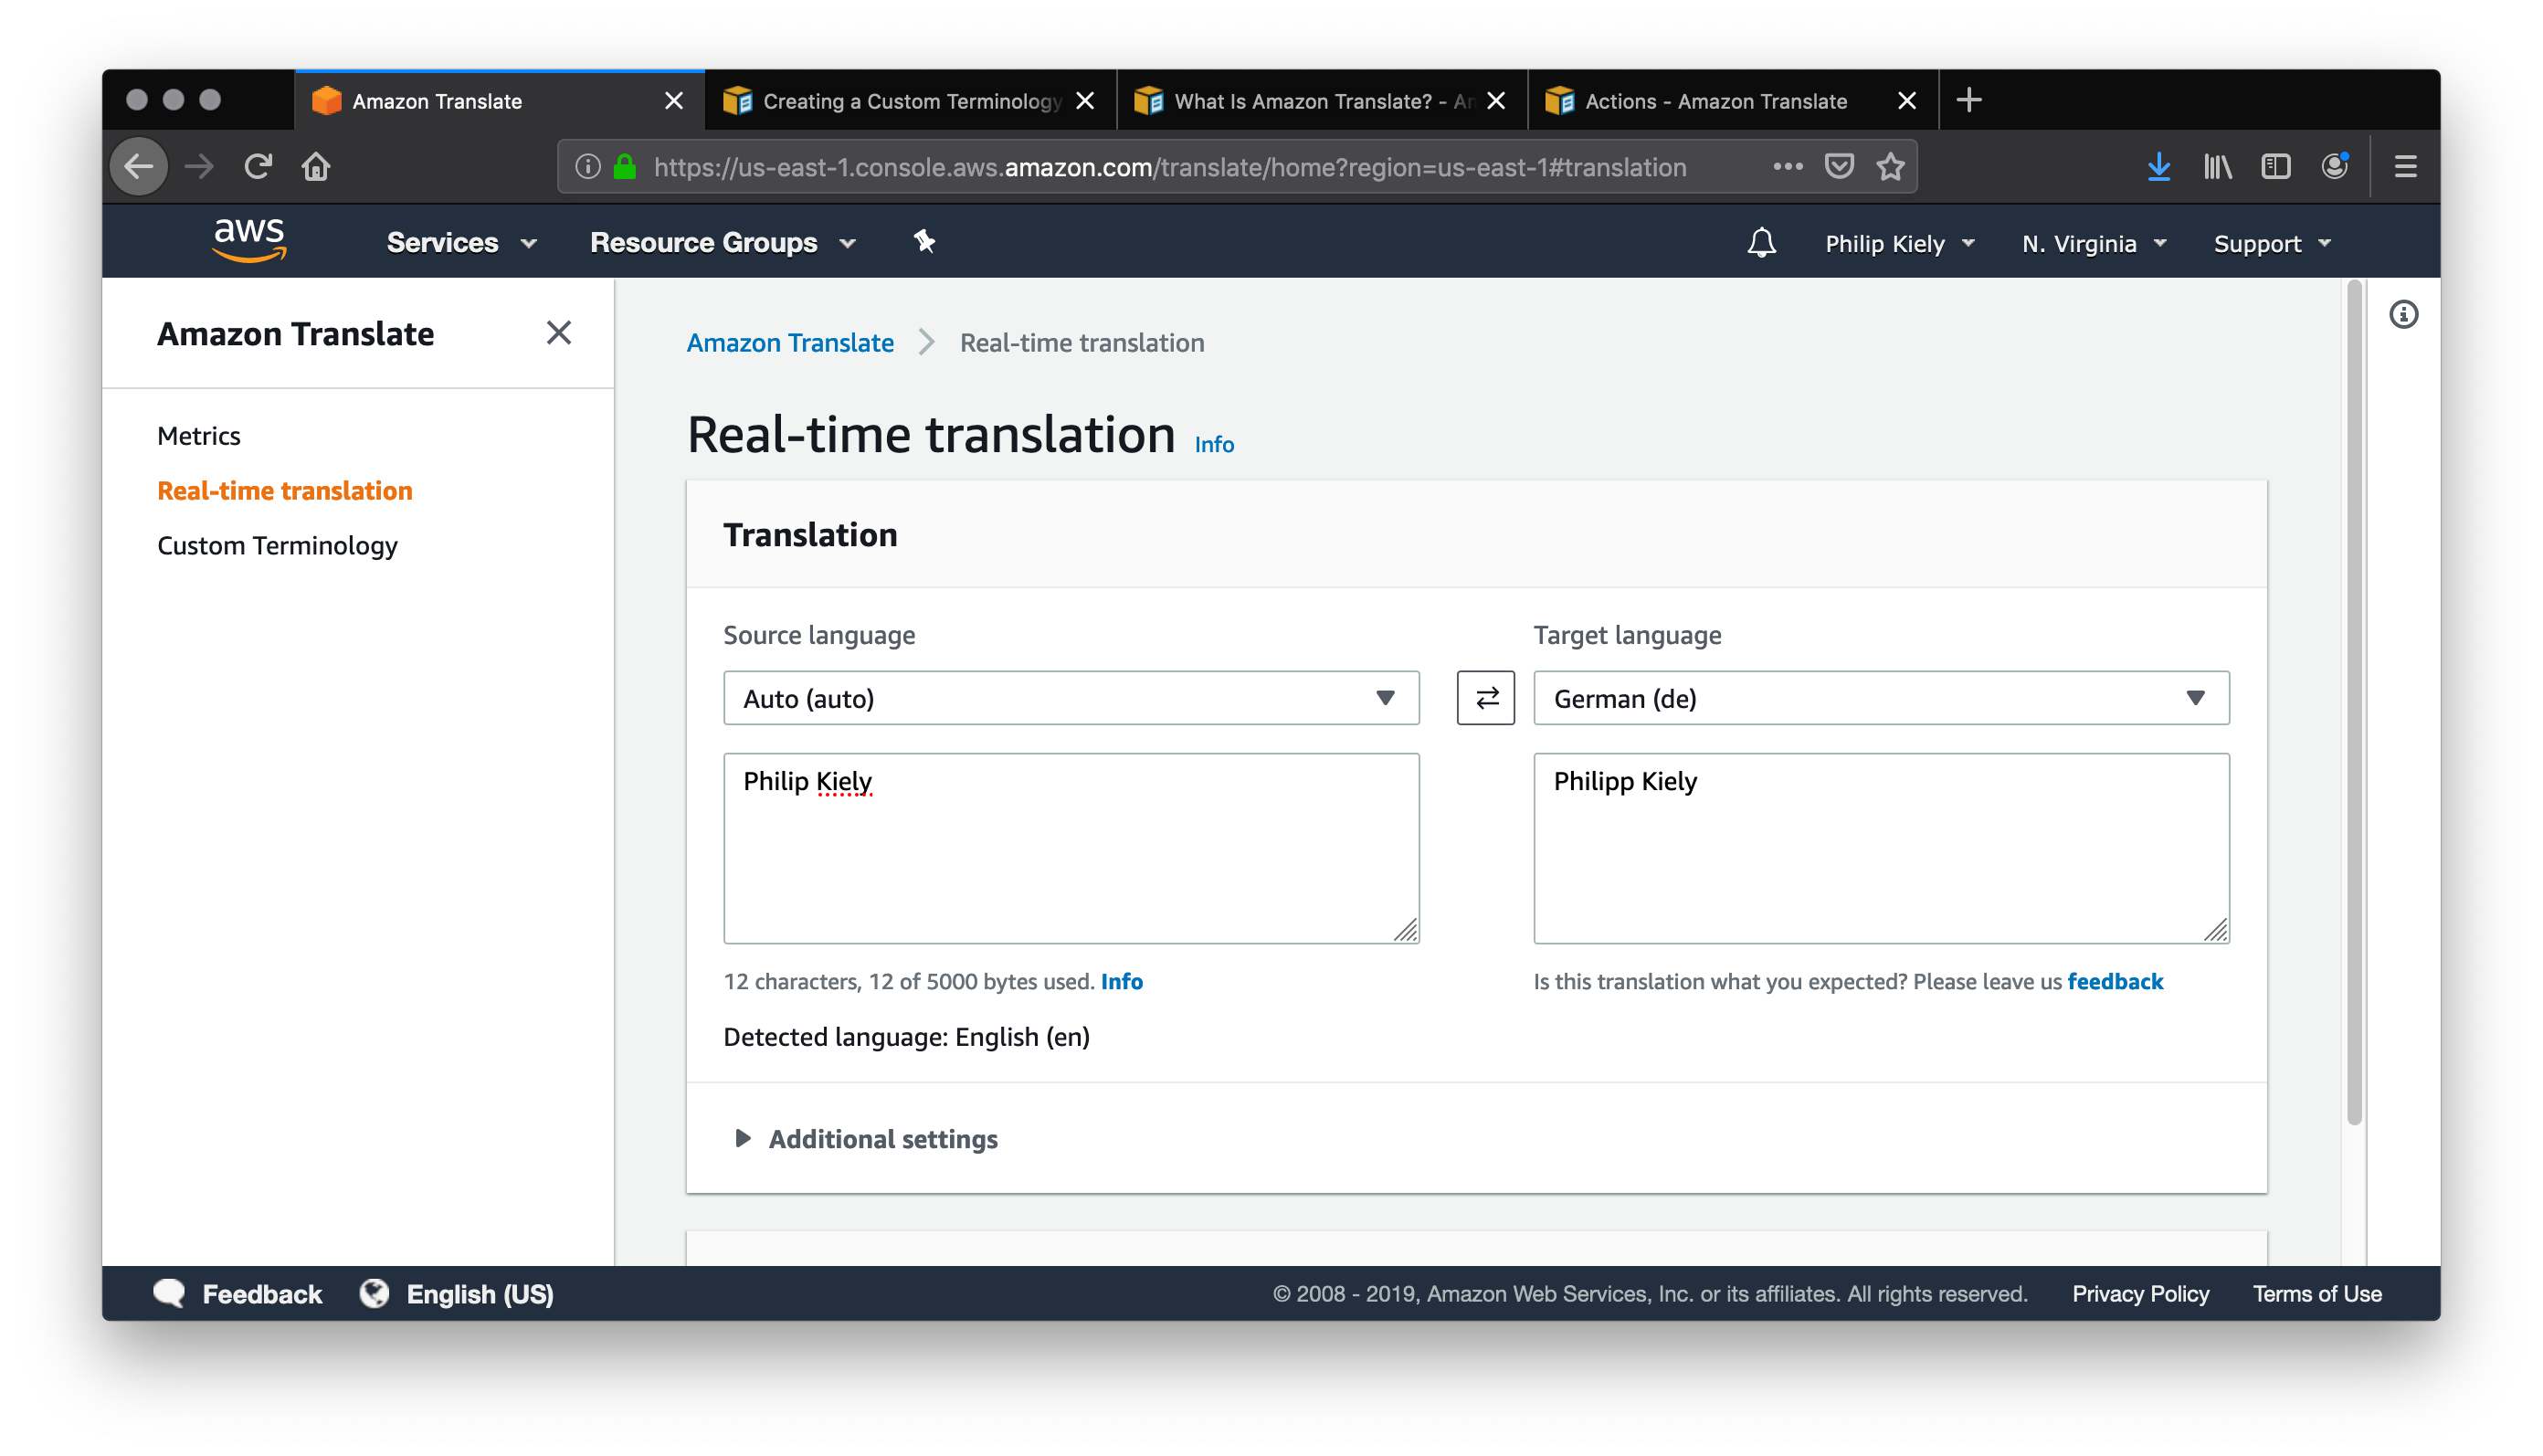Open the Firefox library icon
This screenshot has width=2543, height=1456.
pos(2217,166)
